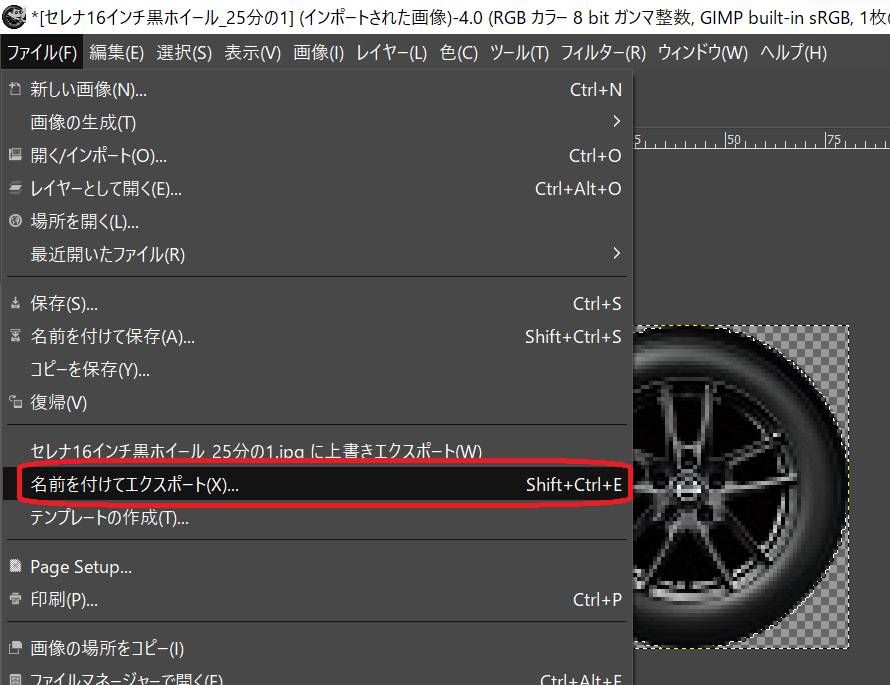Click the save-as icon beside 名前を付けて保存
The image size is (890, 685).
[15, 337]
